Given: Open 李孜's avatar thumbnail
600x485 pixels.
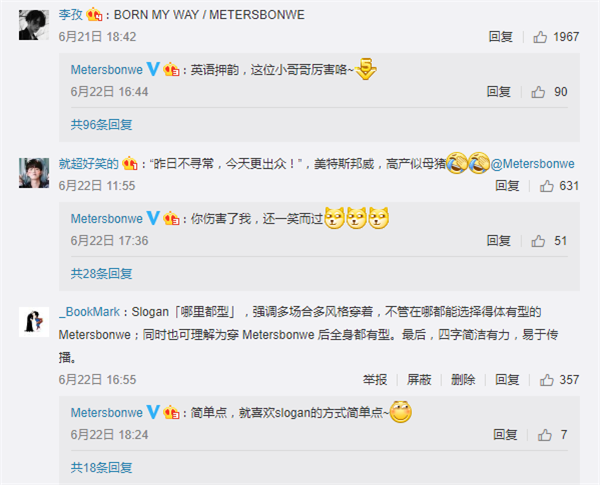Looking at the screenshot, I should coord(34,25).
